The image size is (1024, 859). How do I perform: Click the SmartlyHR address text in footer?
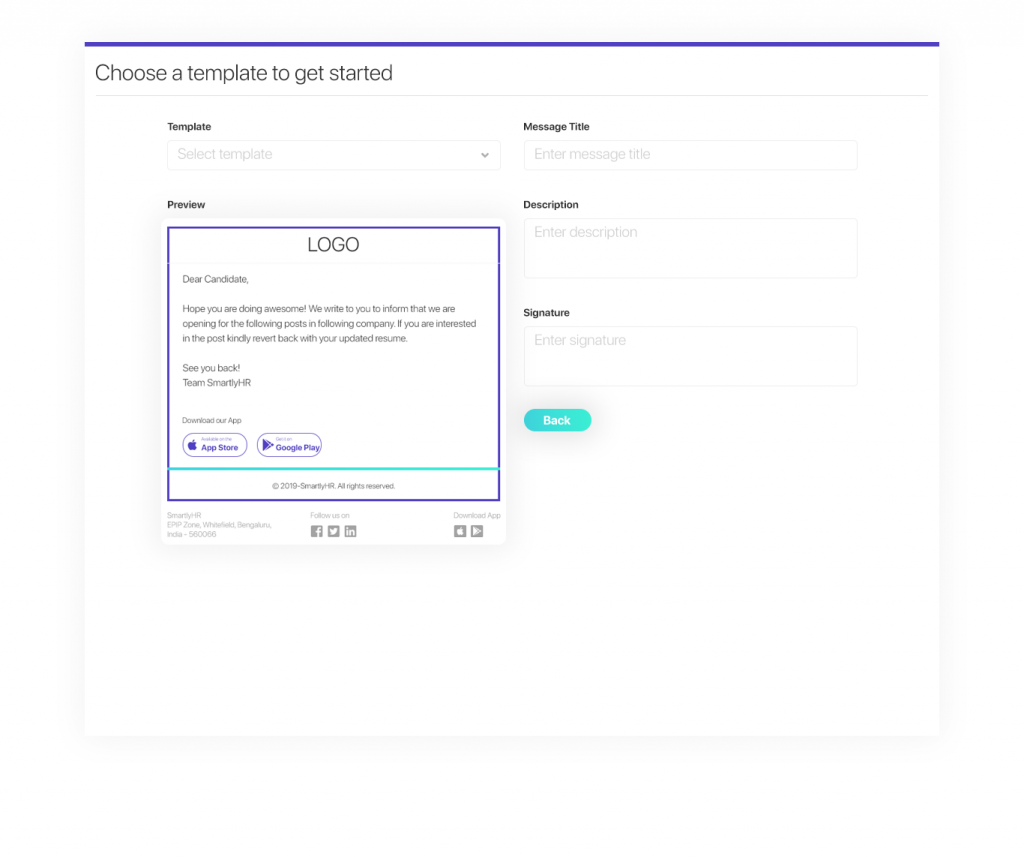click(218, 525)
